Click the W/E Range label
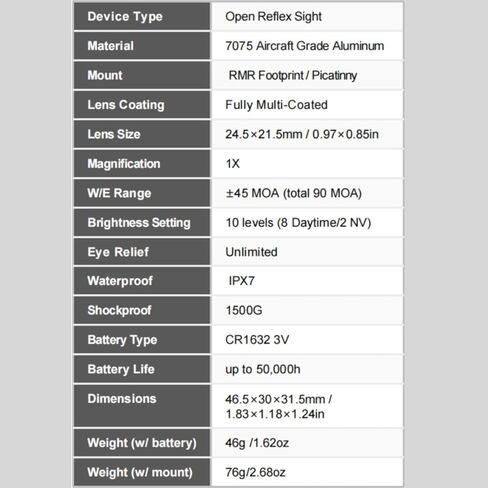Image resolution: width=488 pixels, height=488 pixels. click(119, 193)
